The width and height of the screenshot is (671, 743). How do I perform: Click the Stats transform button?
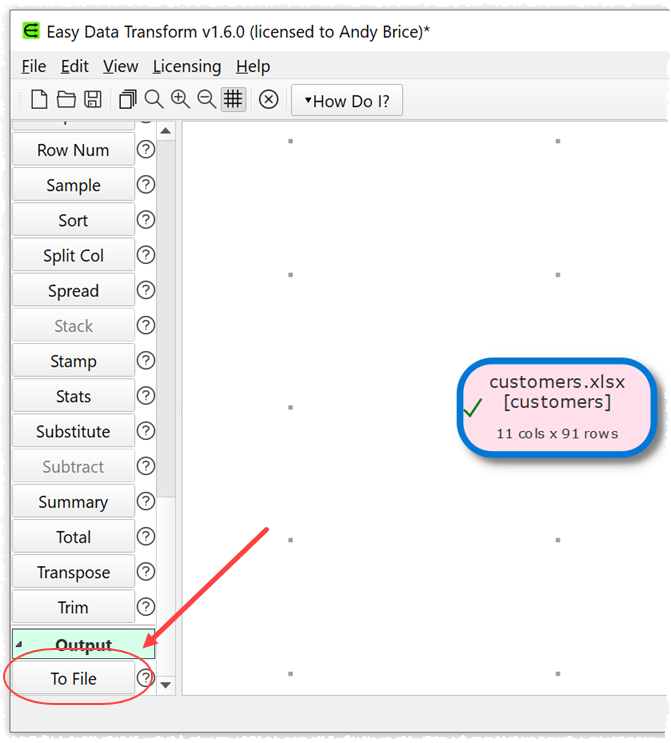click(73, 396)
